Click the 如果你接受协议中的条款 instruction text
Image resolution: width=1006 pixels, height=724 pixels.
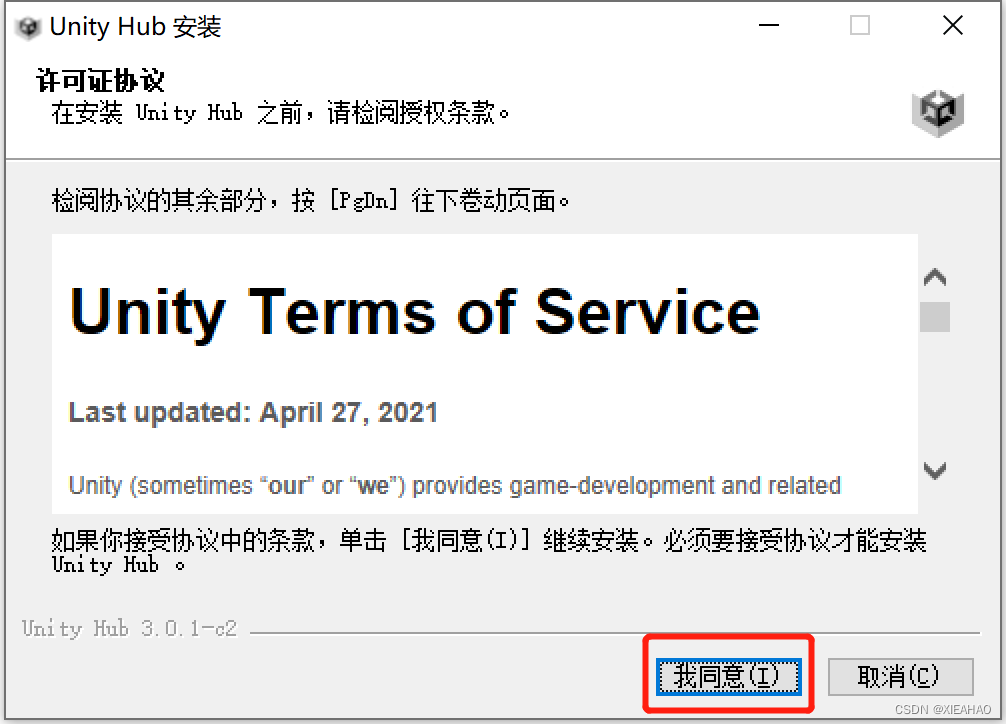click(489, 551)
